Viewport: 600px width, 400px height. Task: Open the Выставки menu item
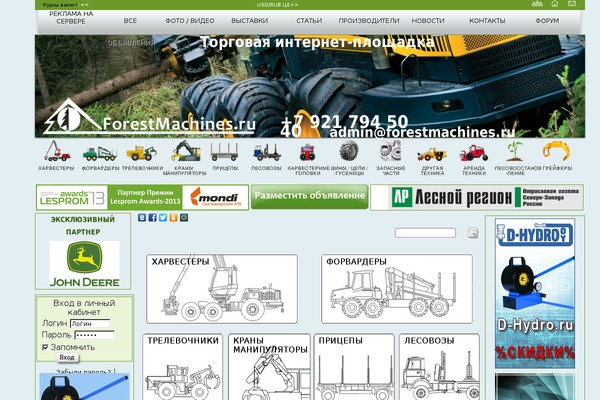click(249, 21)
